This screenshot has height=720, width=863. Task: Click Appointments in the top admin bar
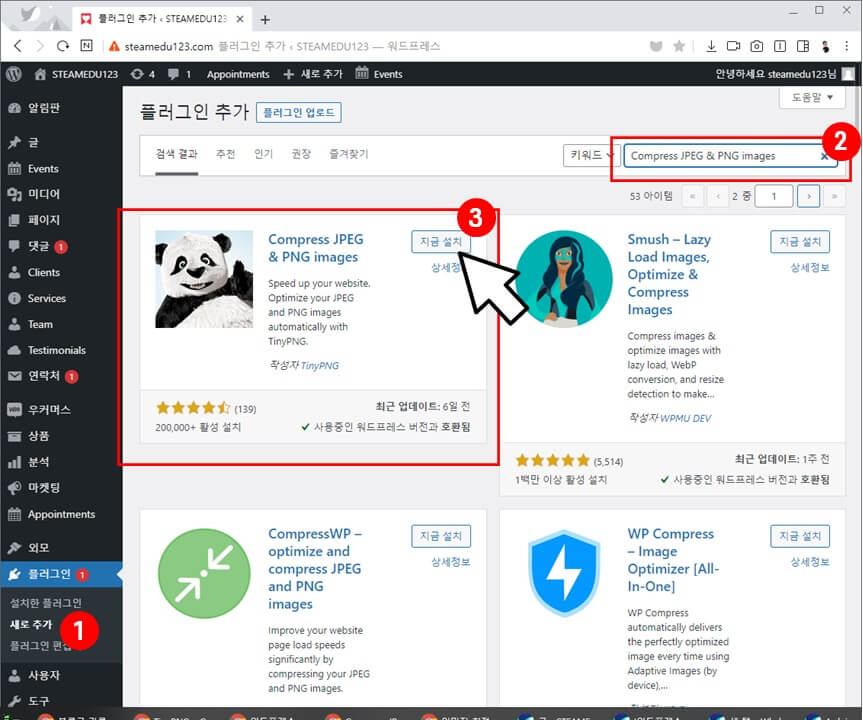[238, 74]
